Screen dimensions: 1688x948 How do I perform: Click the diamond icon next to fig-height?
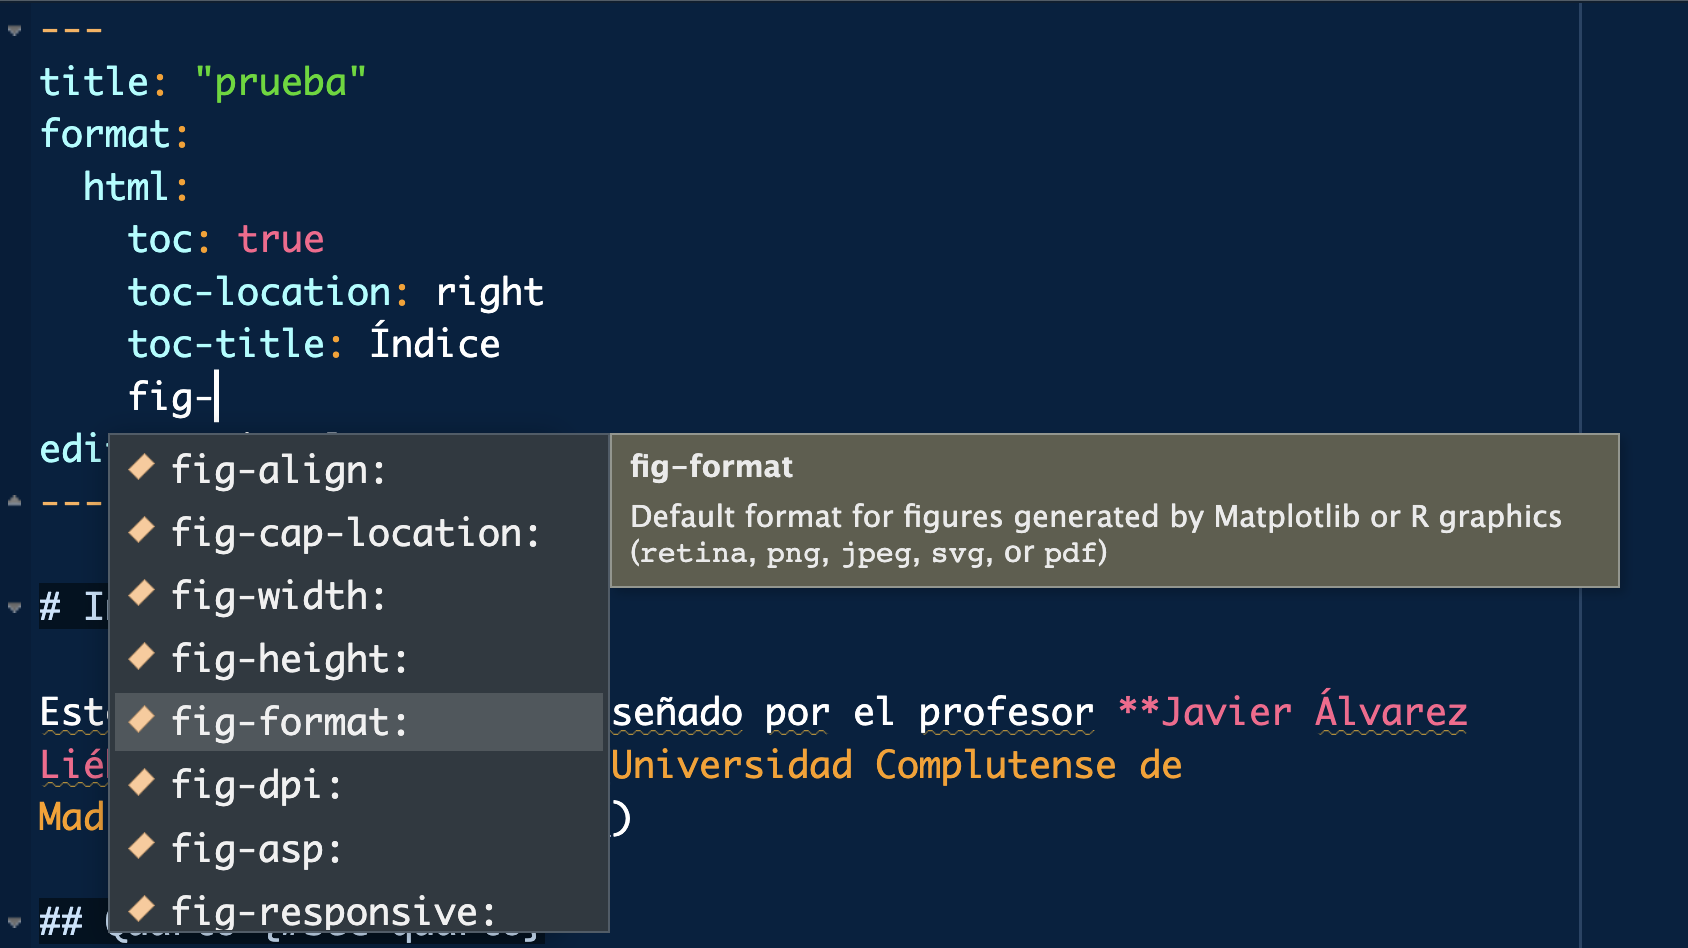click(142, 656)
